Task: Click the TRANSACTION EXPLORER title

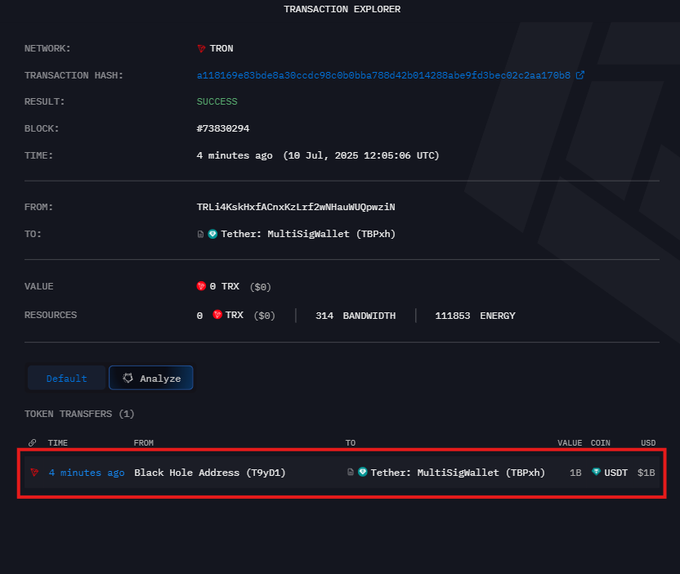Action: pos(342,9)
